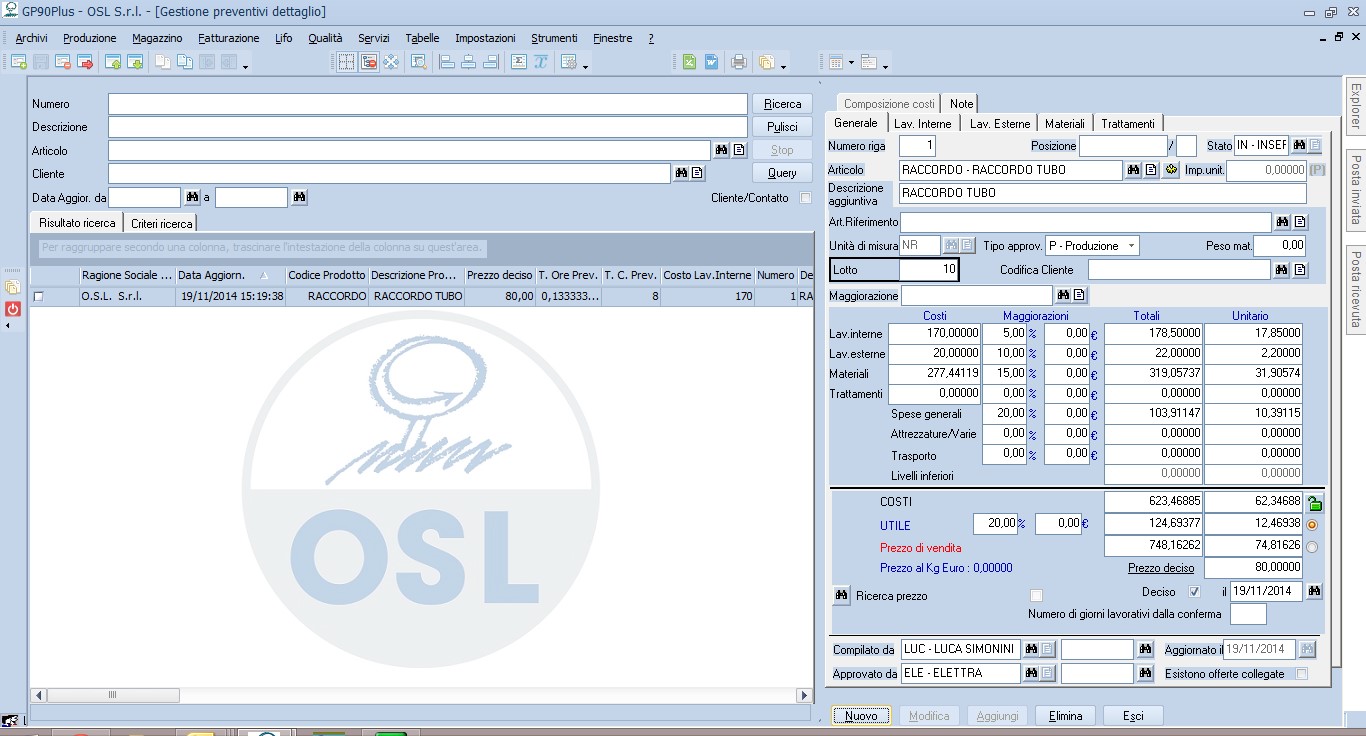1366x736 pixels.
Task: Click the sigma sum toolbar icon
Action: point(519,62)
